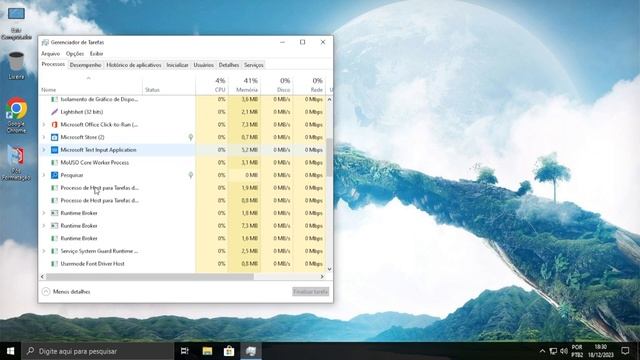The width and height of the screenshot is (640, 360).
Task: Click the Lightshot process icon
Action: click(54, 112)
